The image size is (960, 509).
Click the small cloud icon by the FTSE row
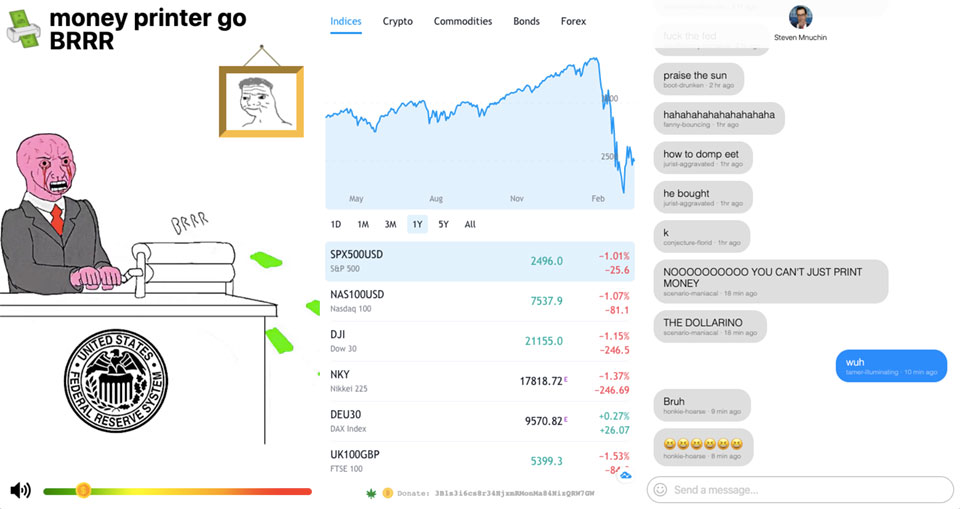coord(626,474)
